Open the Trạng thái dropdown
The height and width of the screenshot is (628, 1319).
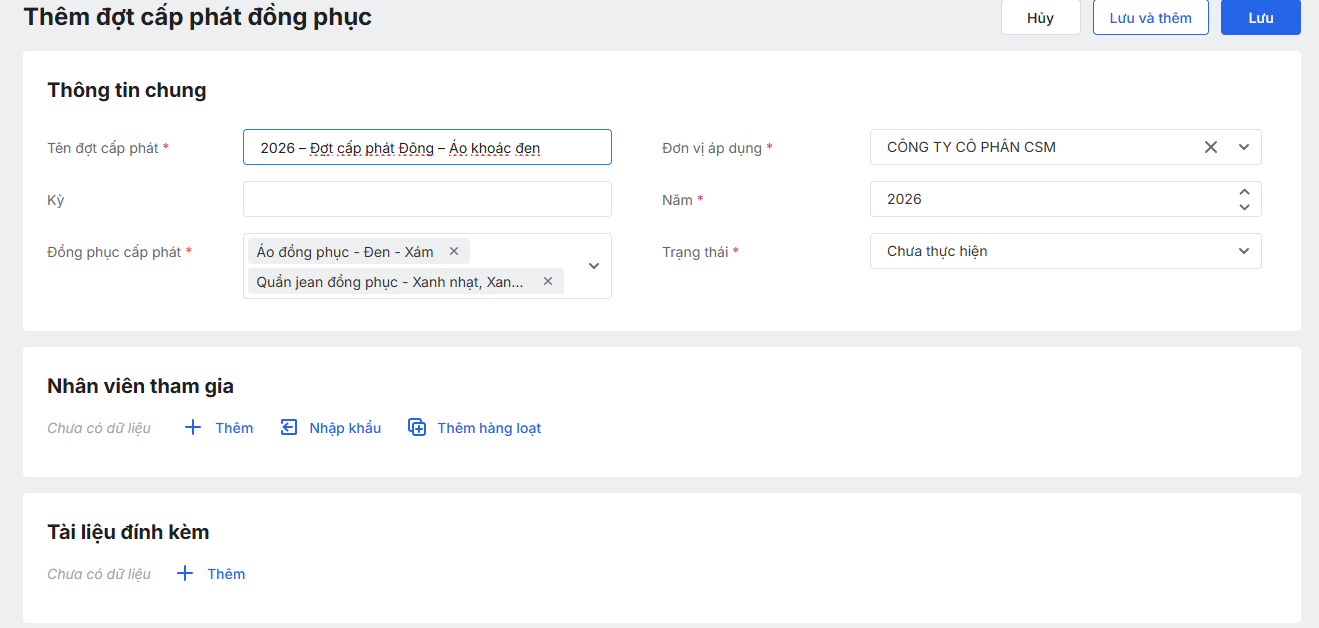(x=1244, y=251)
